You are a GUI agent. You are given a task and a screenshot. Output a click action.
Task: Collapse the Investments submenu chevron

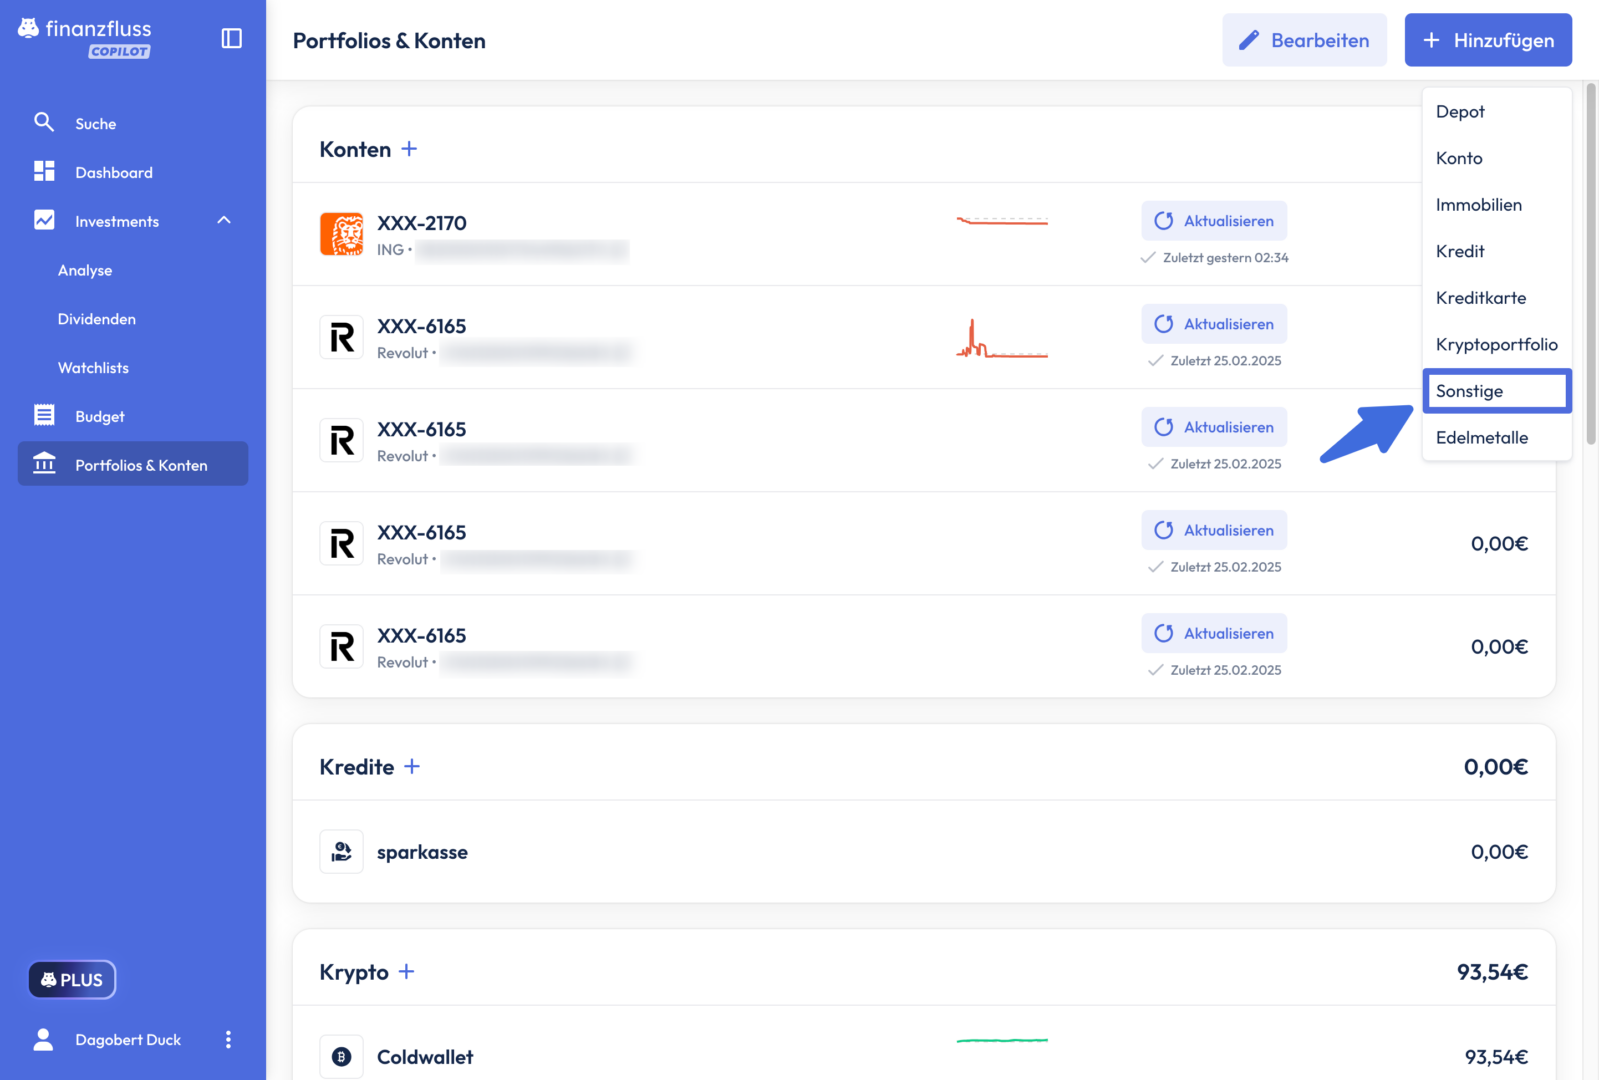pos(224,220)
